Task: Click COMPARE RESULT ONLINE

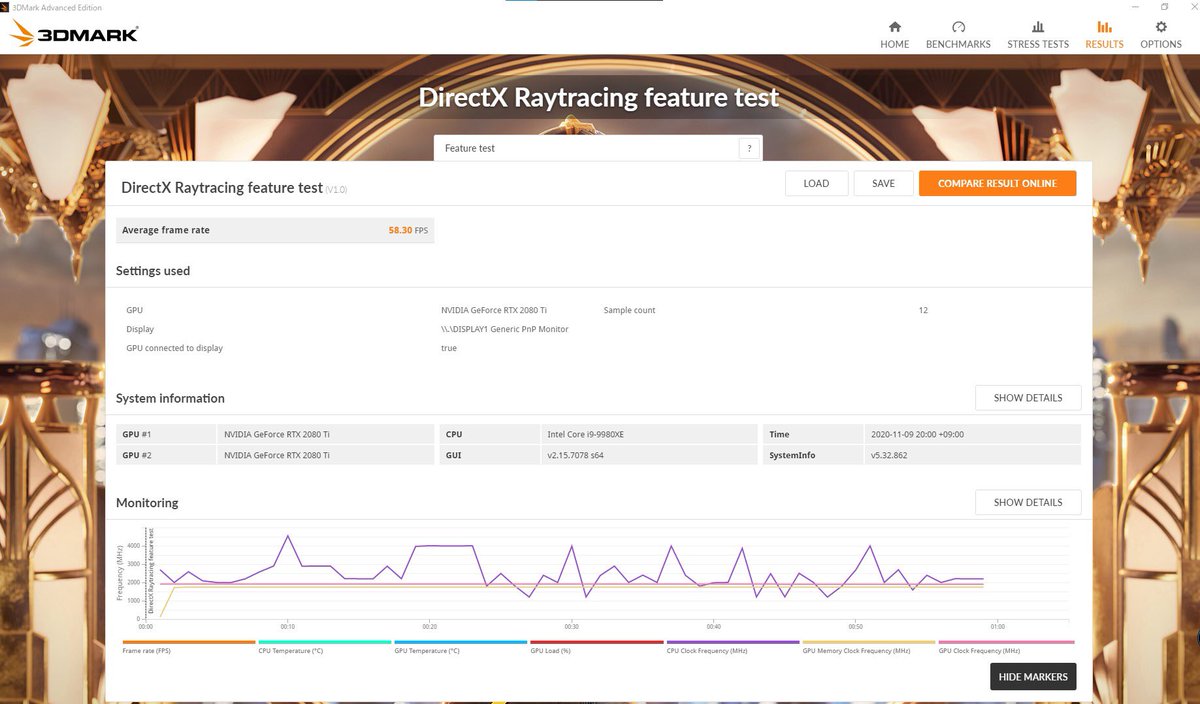Action: click(x=997, y=183)
